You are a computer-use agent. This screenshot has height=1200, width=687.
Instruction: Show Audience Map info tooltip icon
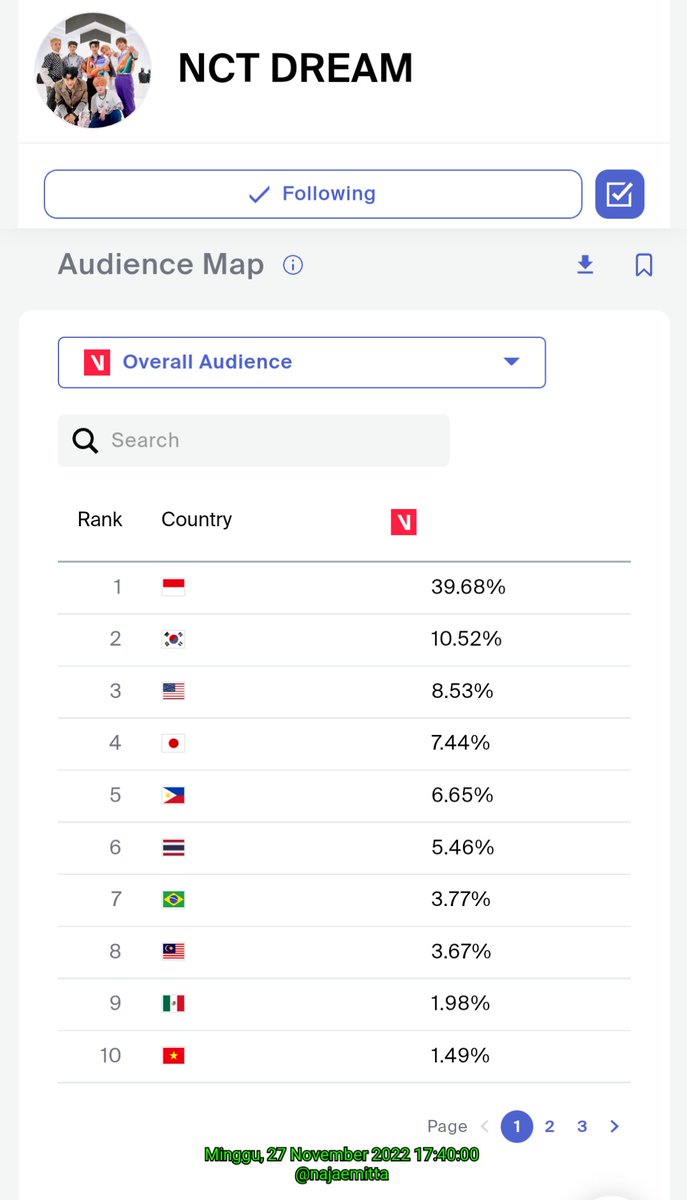293,265
